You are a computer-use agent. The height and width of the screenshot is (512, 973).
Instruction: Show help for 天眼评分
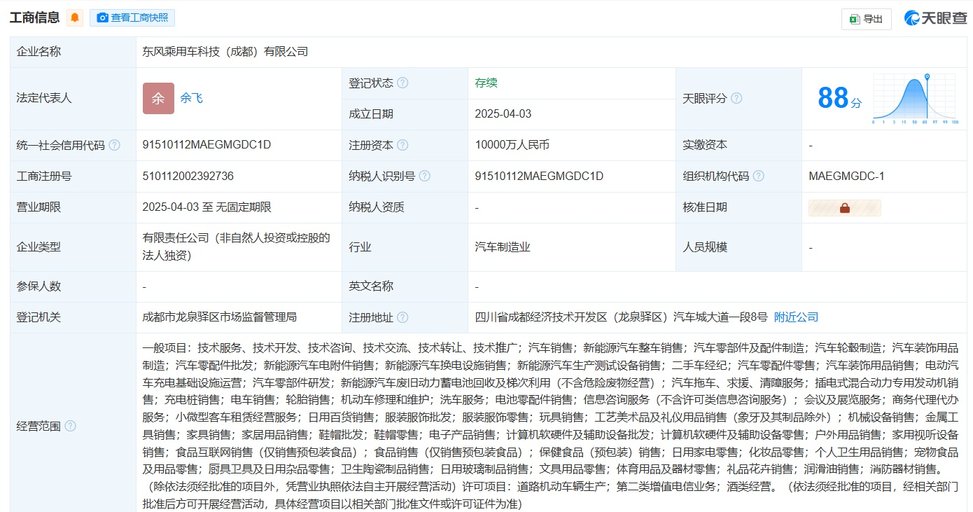pos(737,98)
